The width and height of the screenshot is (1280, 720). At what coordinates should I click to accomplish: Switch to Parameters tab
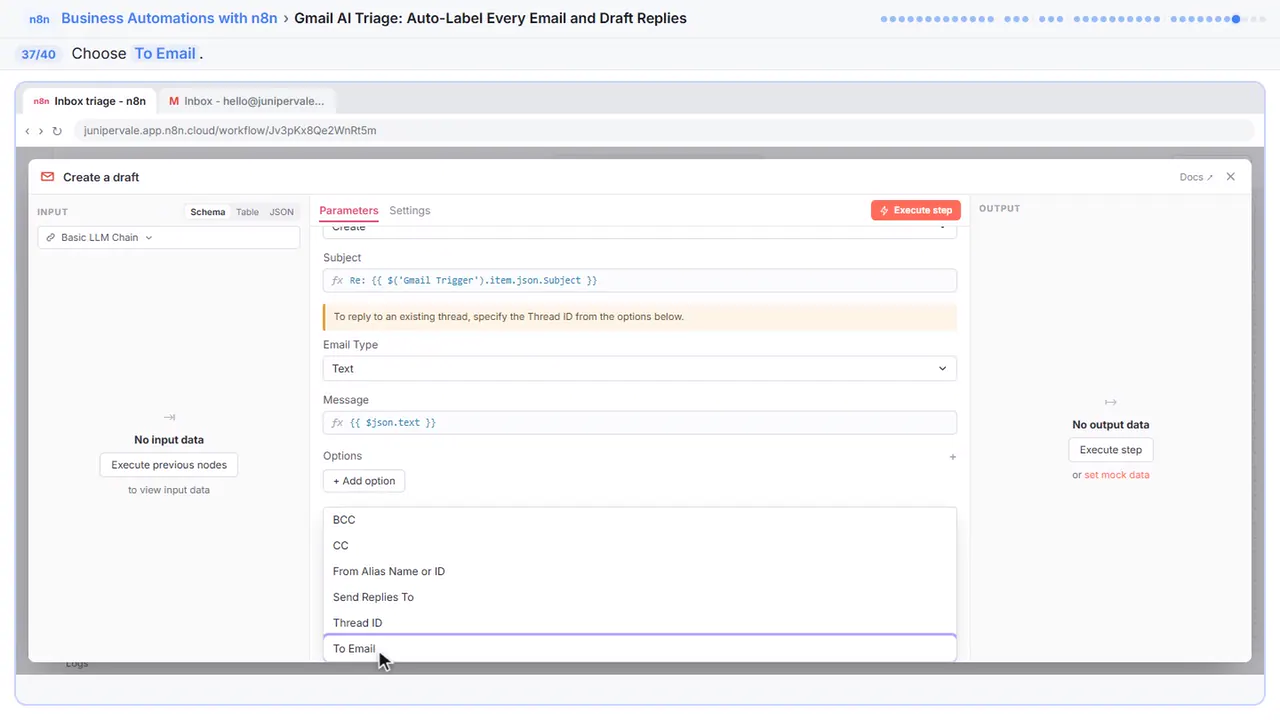point(349,211)
